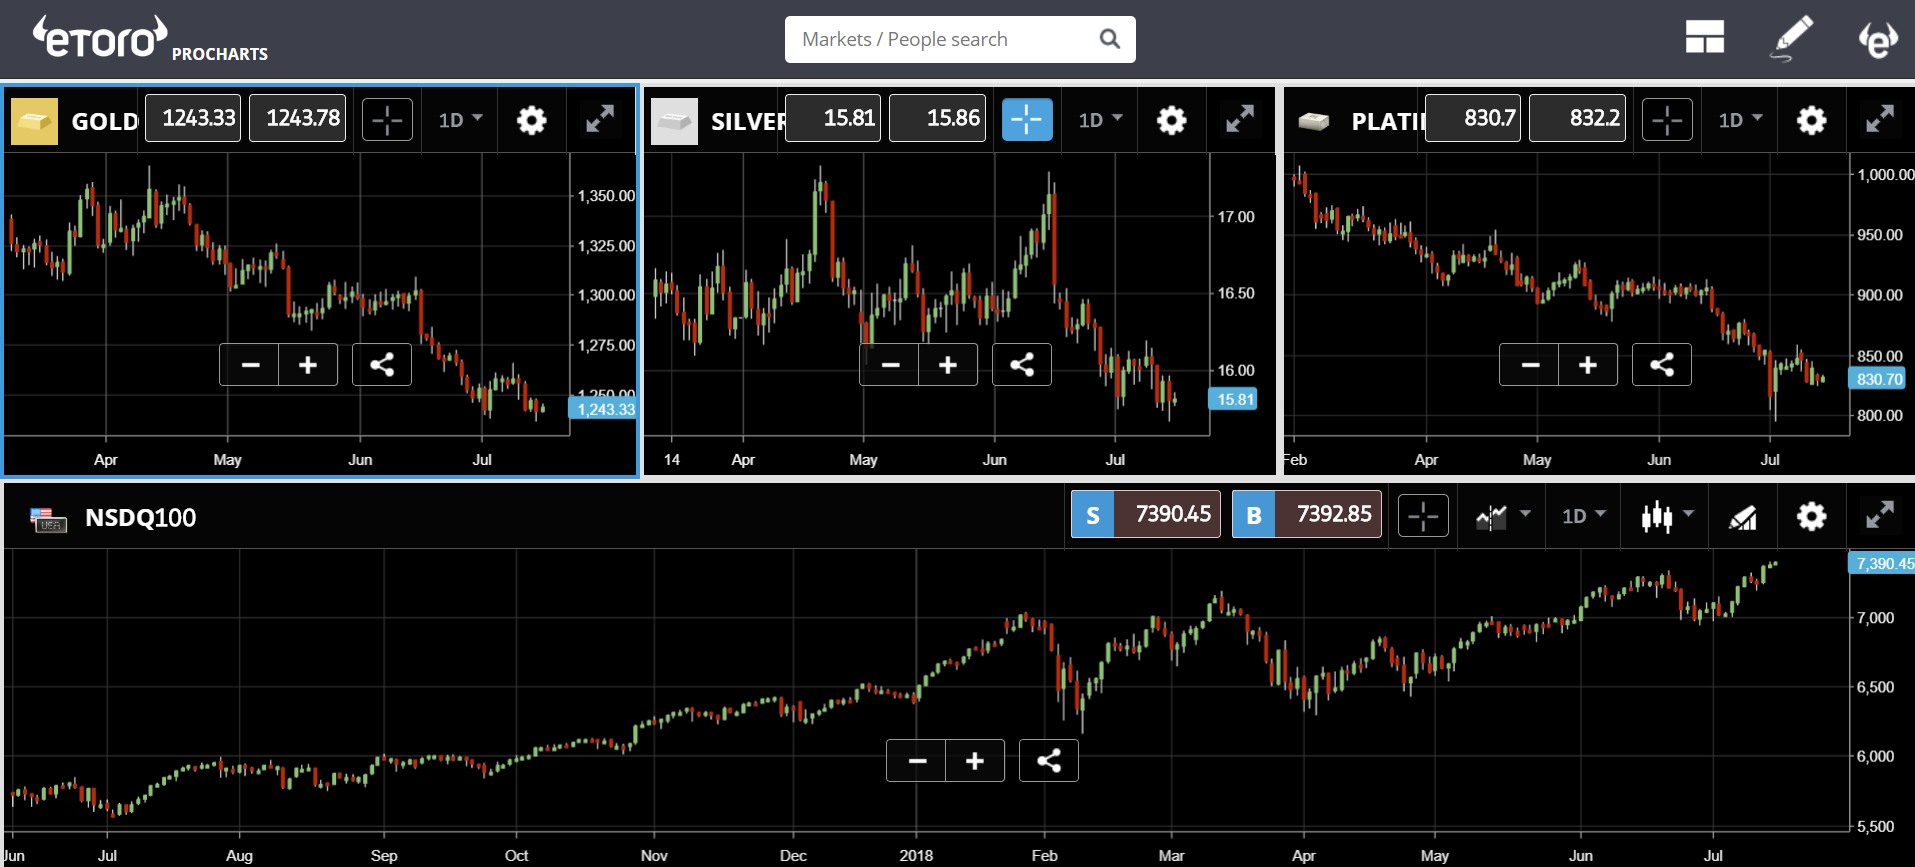This screenshot has width=1915, height=867.
Task: Enable crosshair on the GOLD chart
Action: point(387,120)
